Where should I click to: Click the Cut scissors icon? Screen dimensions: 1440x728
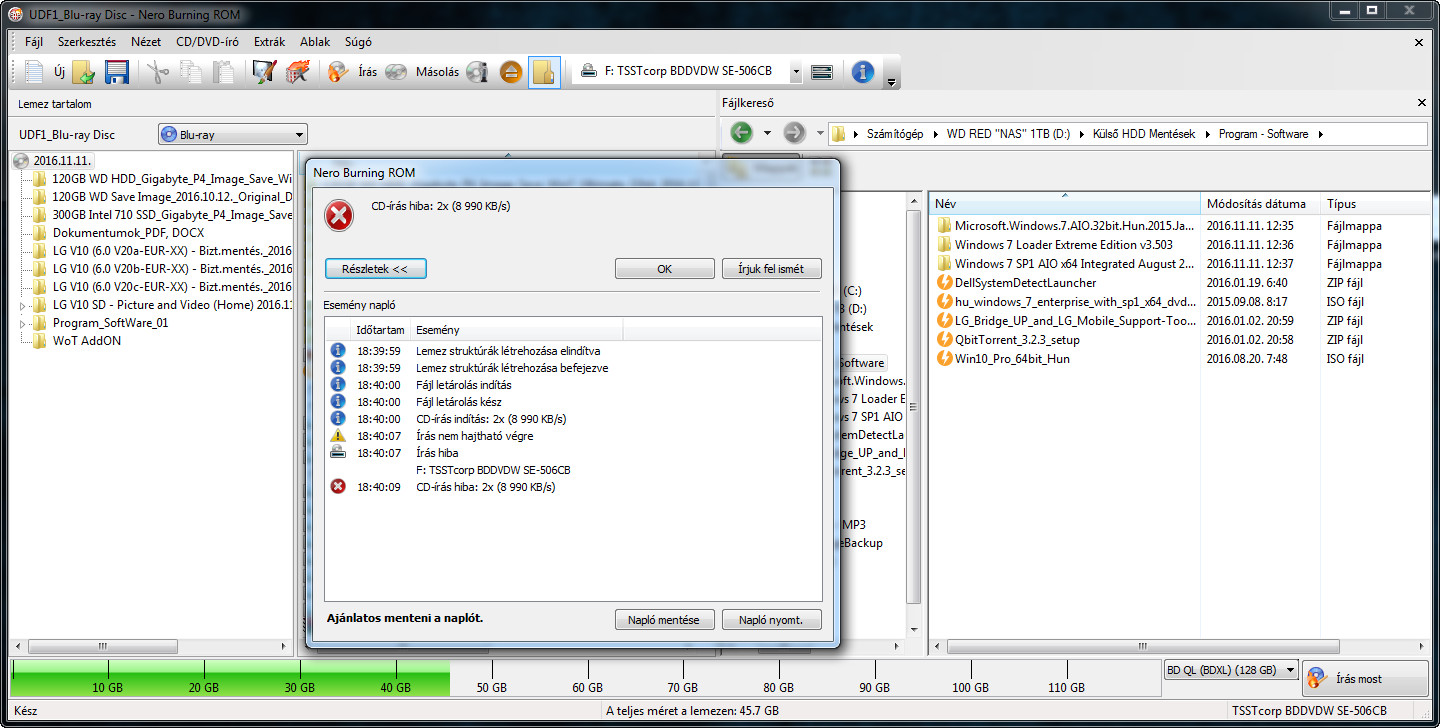click(x=158, y=72)
